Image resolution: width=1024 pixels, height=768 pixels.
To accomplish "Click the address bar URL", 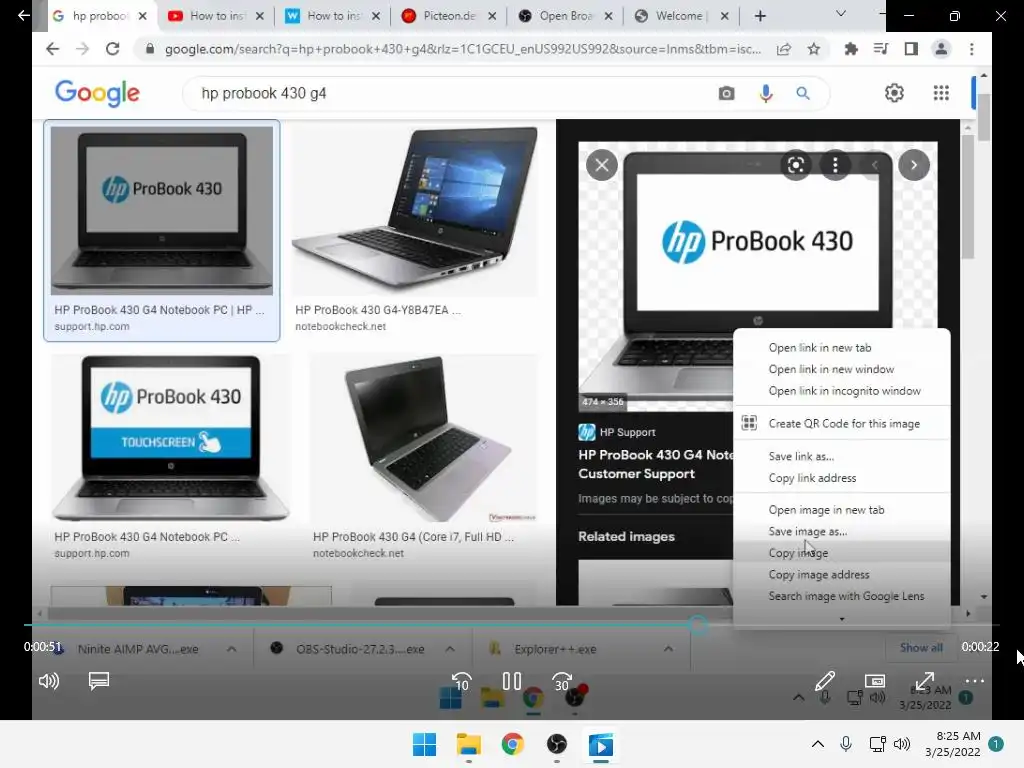I will [x=462, y=49].
